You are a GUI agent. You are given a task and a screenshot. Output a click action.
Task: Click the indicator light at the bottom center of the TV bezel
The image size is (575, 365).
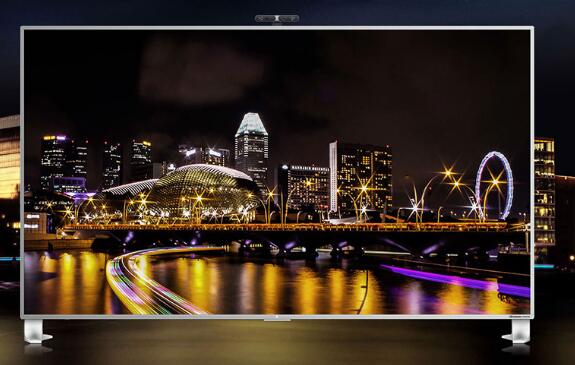coord(277,316)
